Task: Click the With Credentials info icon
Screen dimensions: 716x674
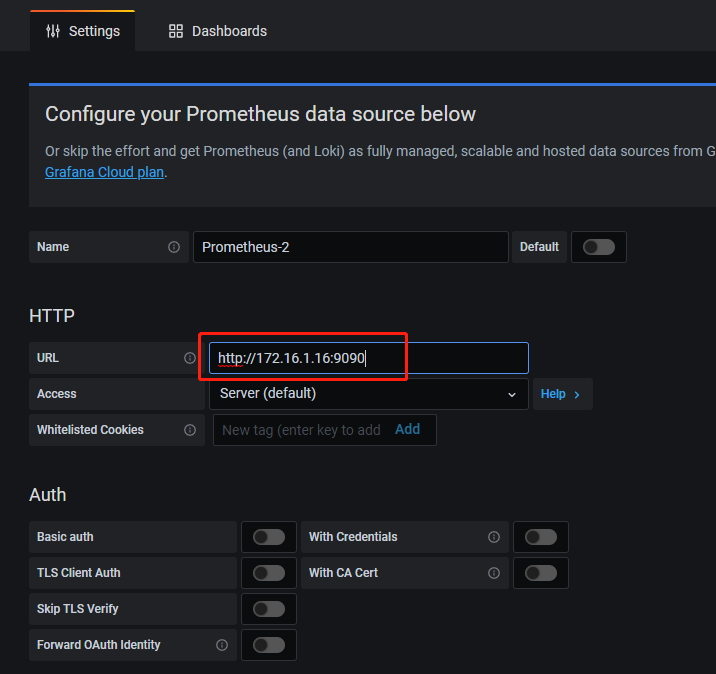Action: [493, 537]
